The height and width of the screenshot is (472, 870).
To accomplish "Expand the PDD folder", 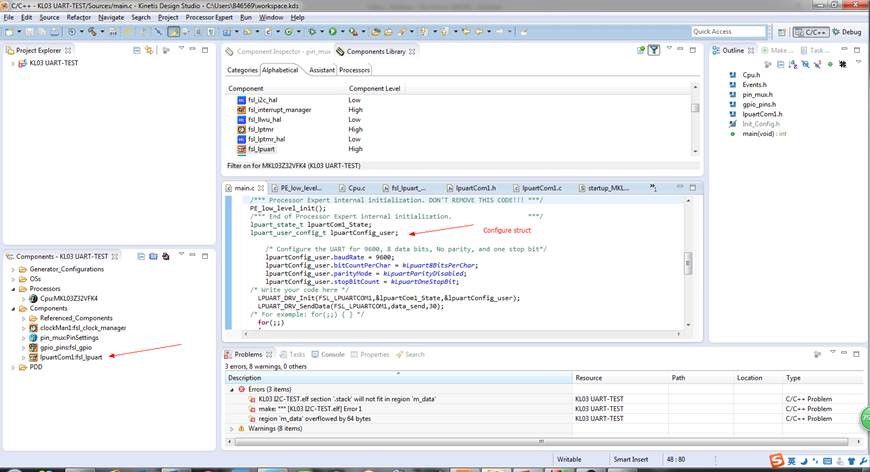I will pos(13,367).
